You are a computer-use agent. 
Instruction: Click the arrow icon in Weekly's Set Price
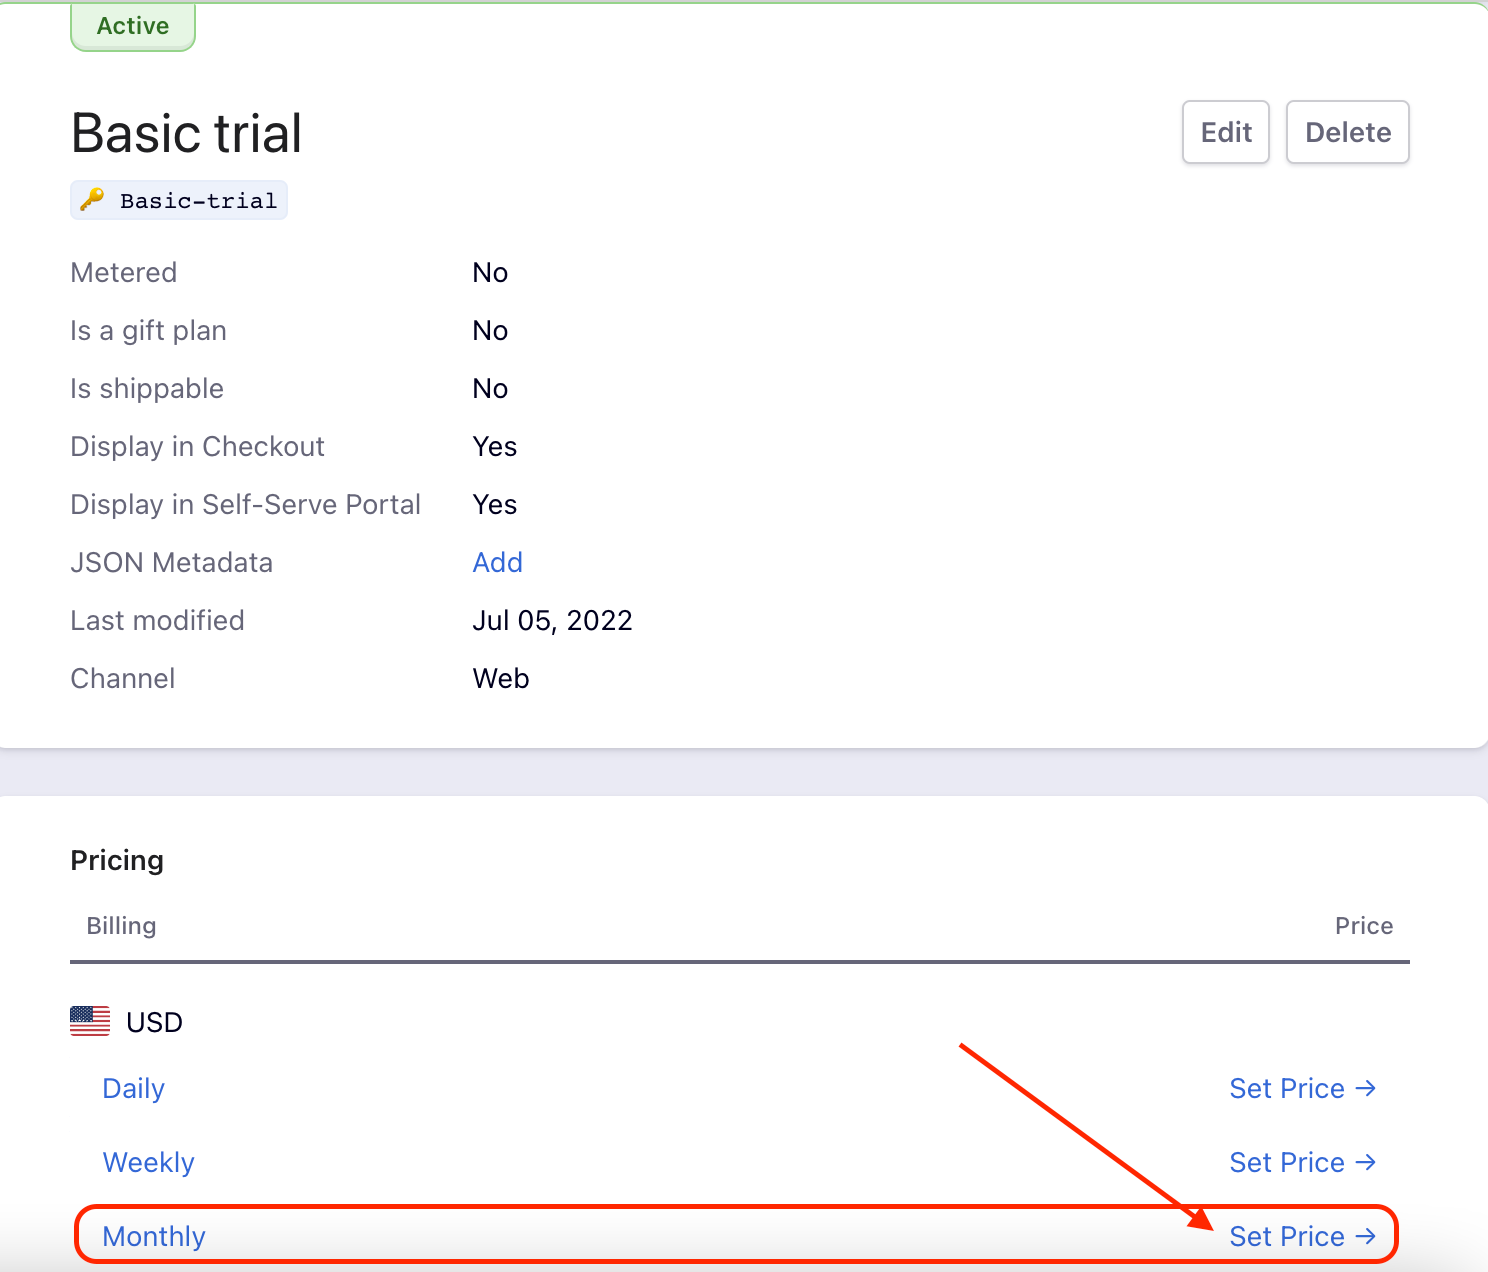[1366, 1162]
